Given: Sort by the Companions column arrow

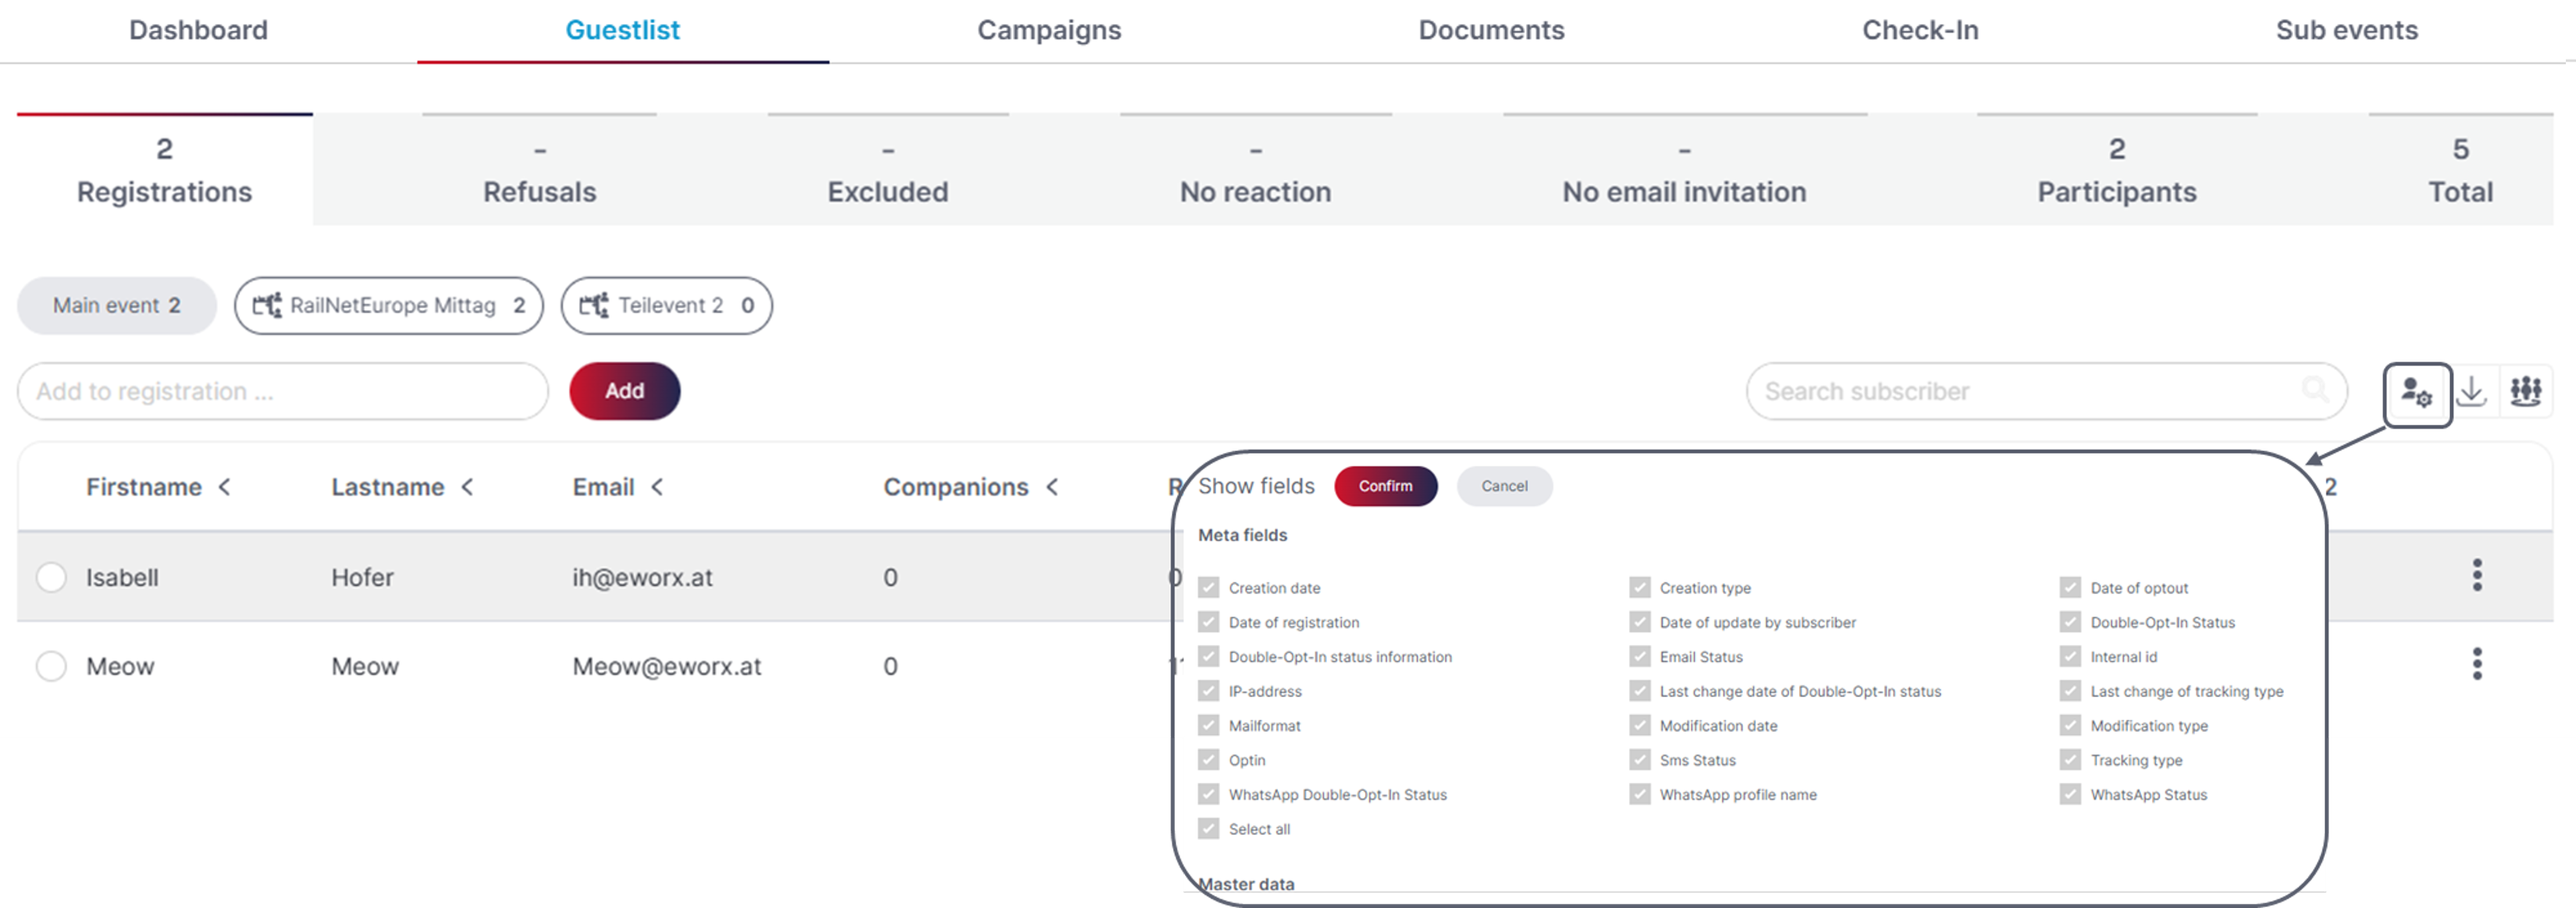Looking at the screenshot, I should coord(1052,487).
